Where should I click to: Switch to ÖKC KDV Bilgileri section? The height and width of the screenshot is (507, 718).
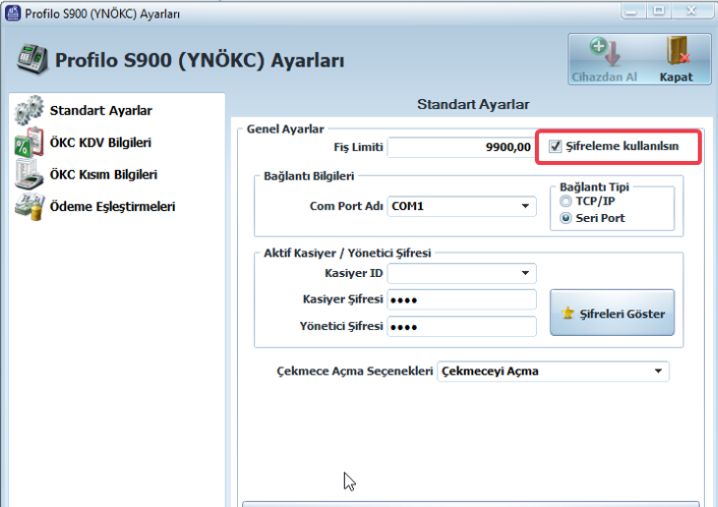[100, 142]
